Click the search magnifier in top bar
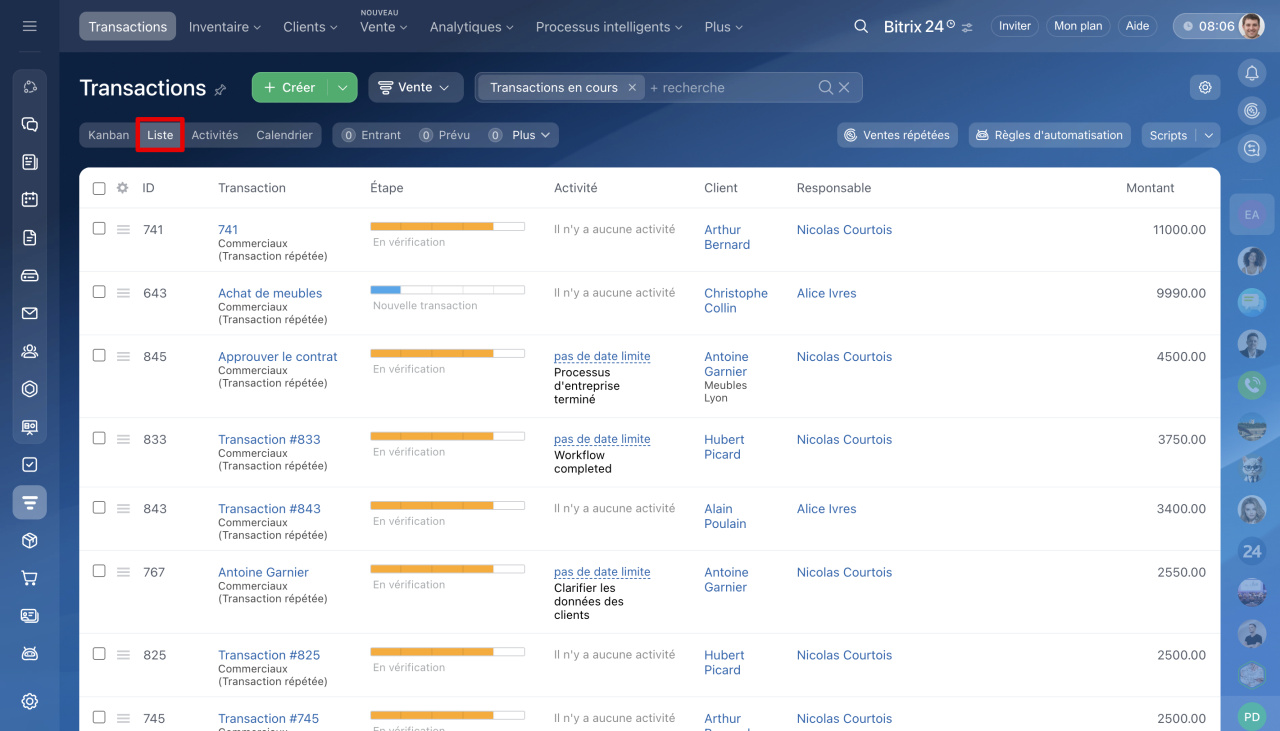The width and height of the screenshot is (1280, 731). (860, 27)
